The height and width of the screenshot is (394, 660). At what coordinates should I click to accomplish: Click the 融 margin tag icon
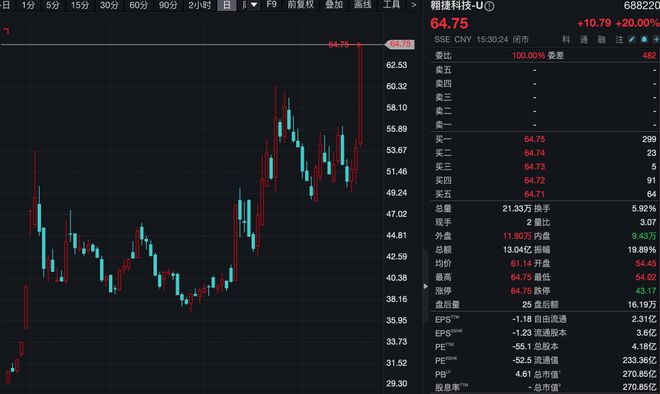coord(602,40)
